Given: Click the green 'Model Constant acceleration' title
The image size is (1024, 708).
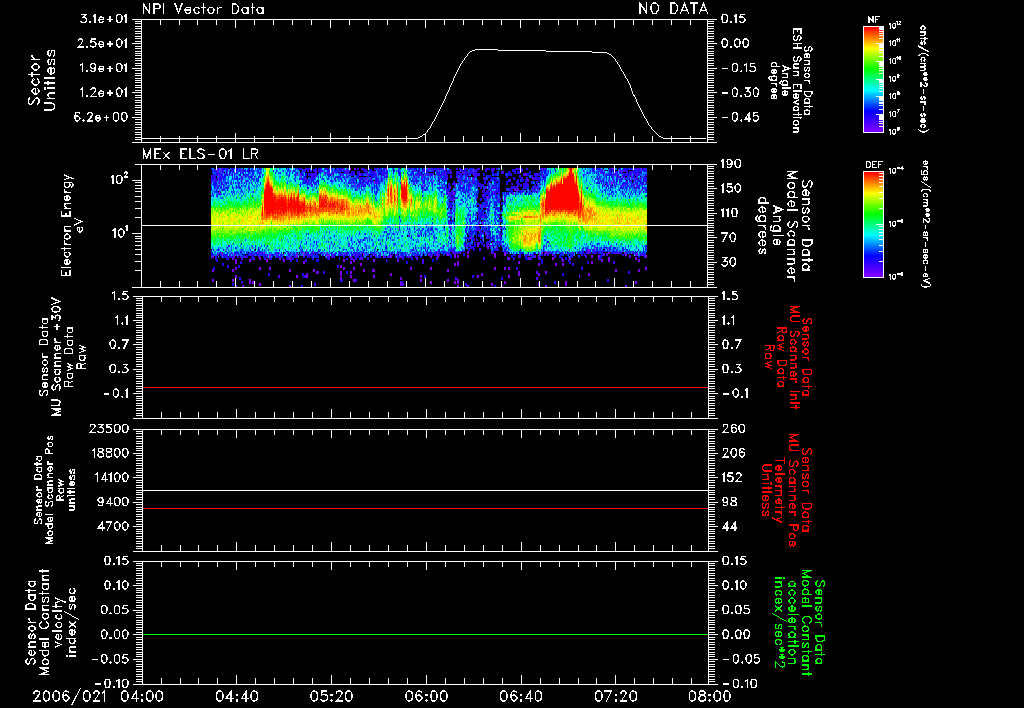Looking at the screenshot, I should click(x=801, y=623).
